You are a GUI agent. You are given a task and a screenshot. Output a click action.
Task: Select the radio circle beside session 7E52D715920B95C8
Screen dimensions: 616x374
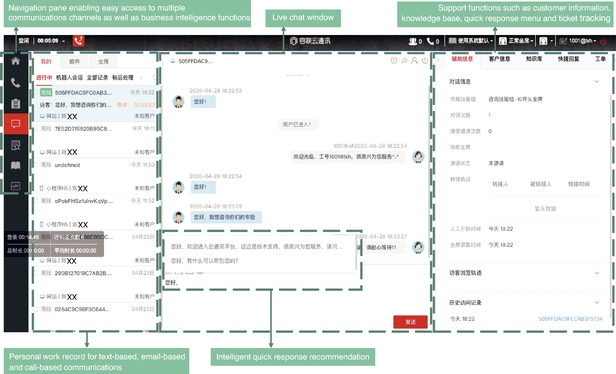point(36,128)
